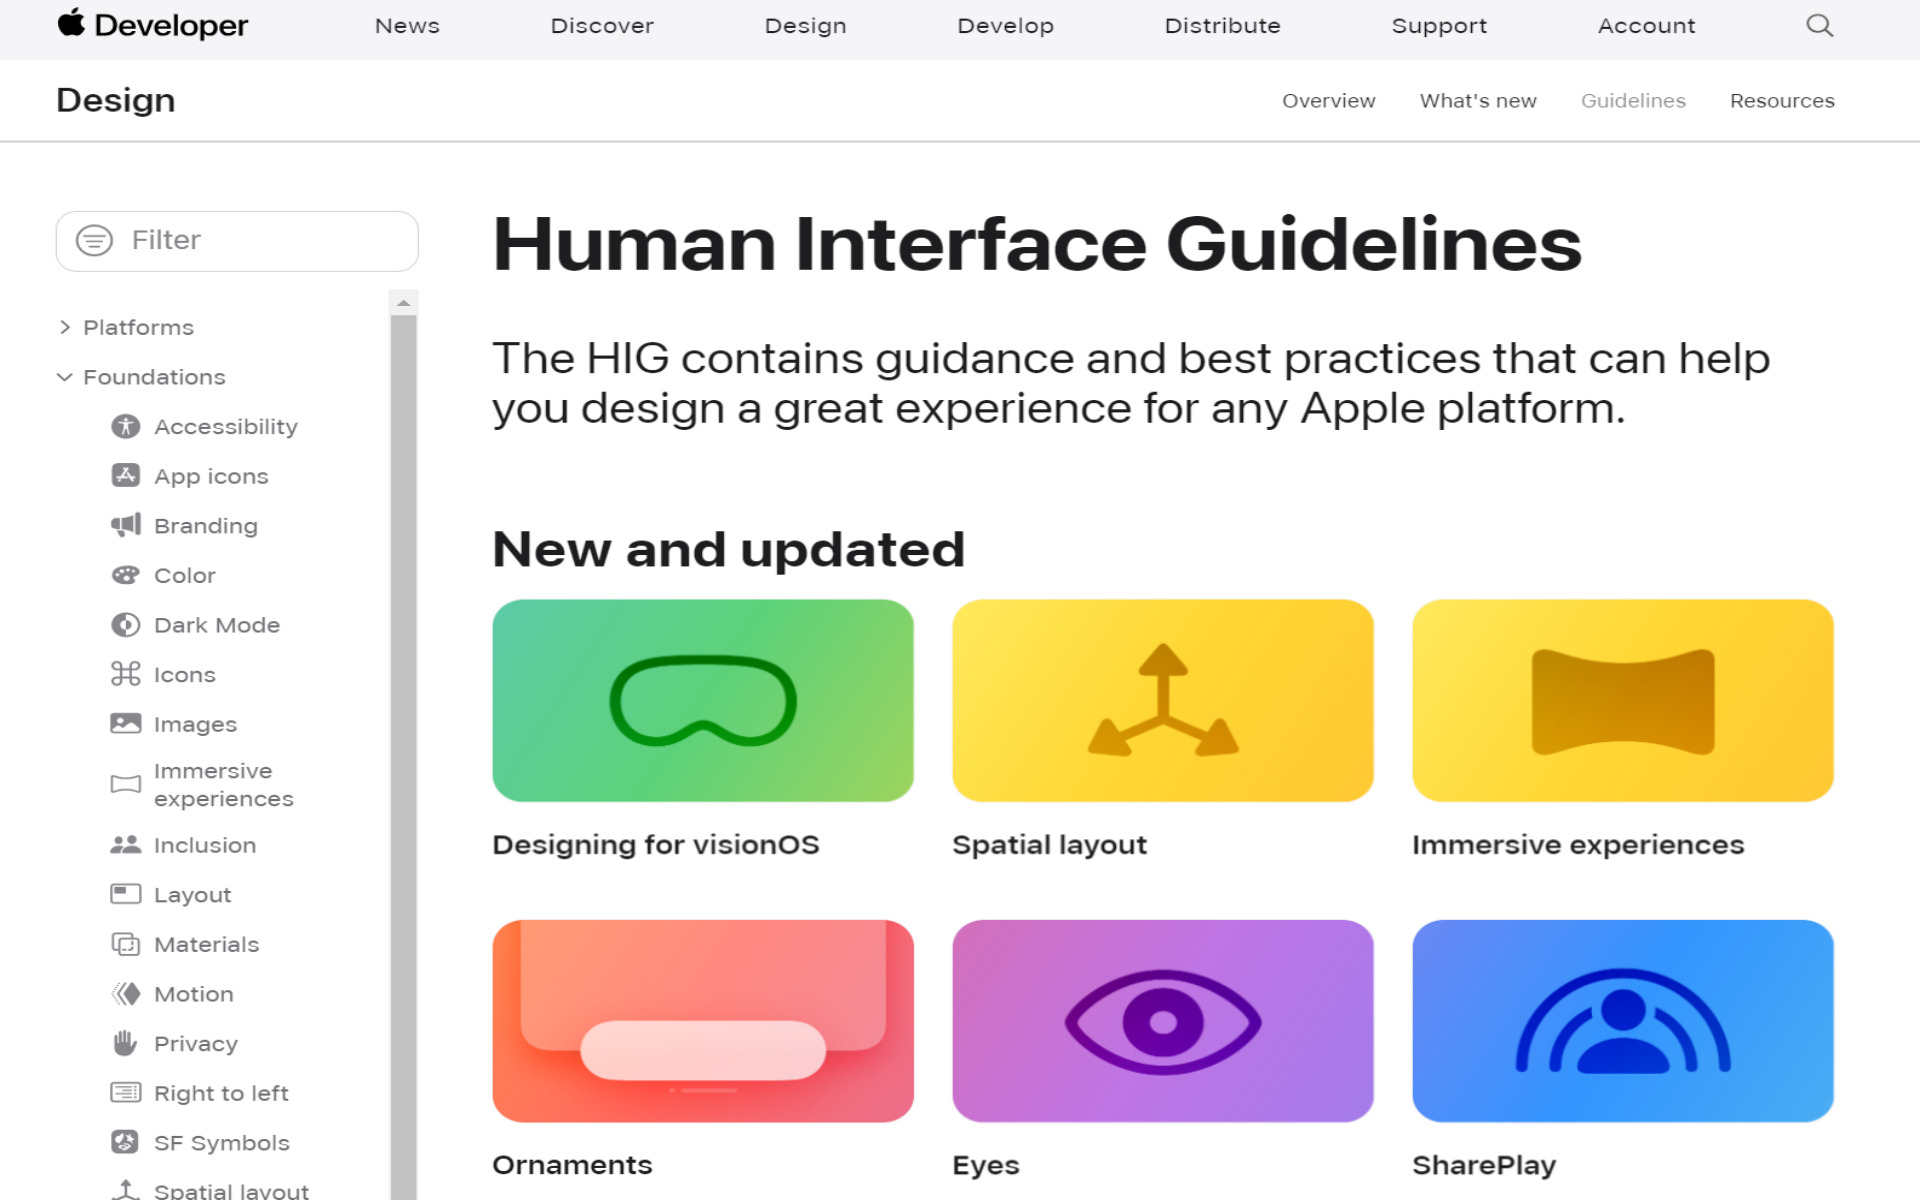Focus the Filter input field
Viewport: 1920px width, 1200px height.
coord(237,241)
